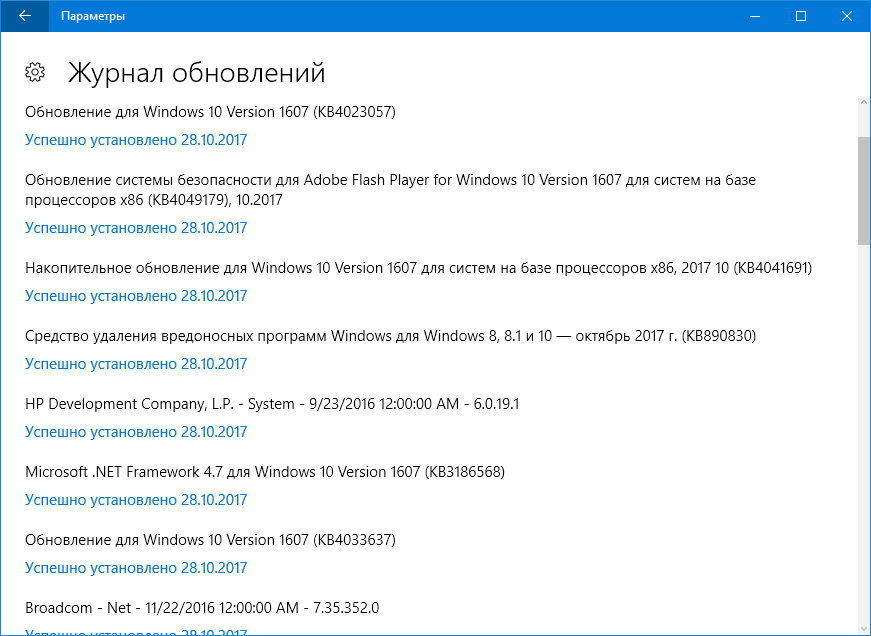This screenshot has width=871, height=636.
Task: Click the scrollbar down arrow
Action: pyautogui.click(x=864, y=629)
